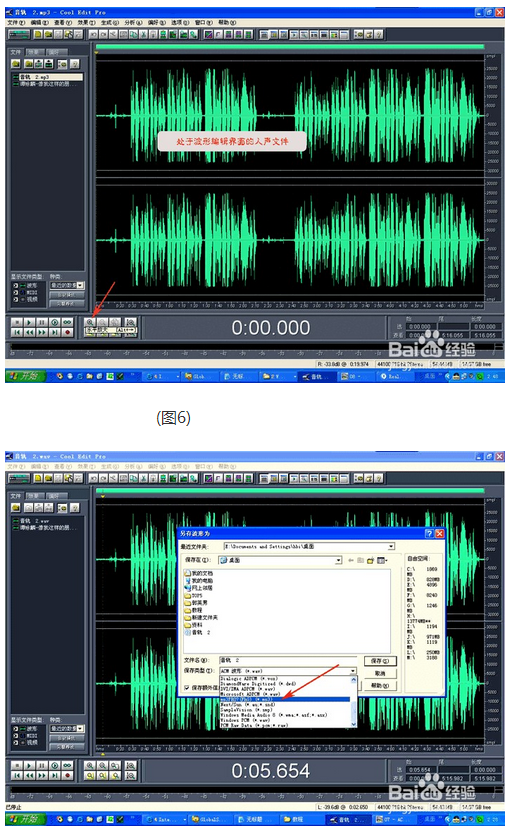Select 新建文件夹 folder in save dialog
Image resolution: width=506 pixels, height=827 pixels.
pos(201,617)
